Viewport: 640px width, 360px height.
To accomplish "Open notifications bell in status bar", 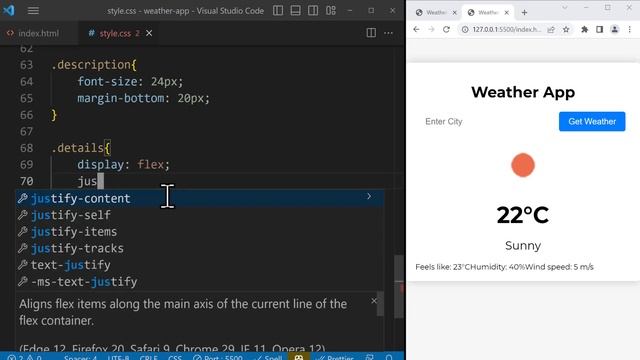I will point(389,357).
